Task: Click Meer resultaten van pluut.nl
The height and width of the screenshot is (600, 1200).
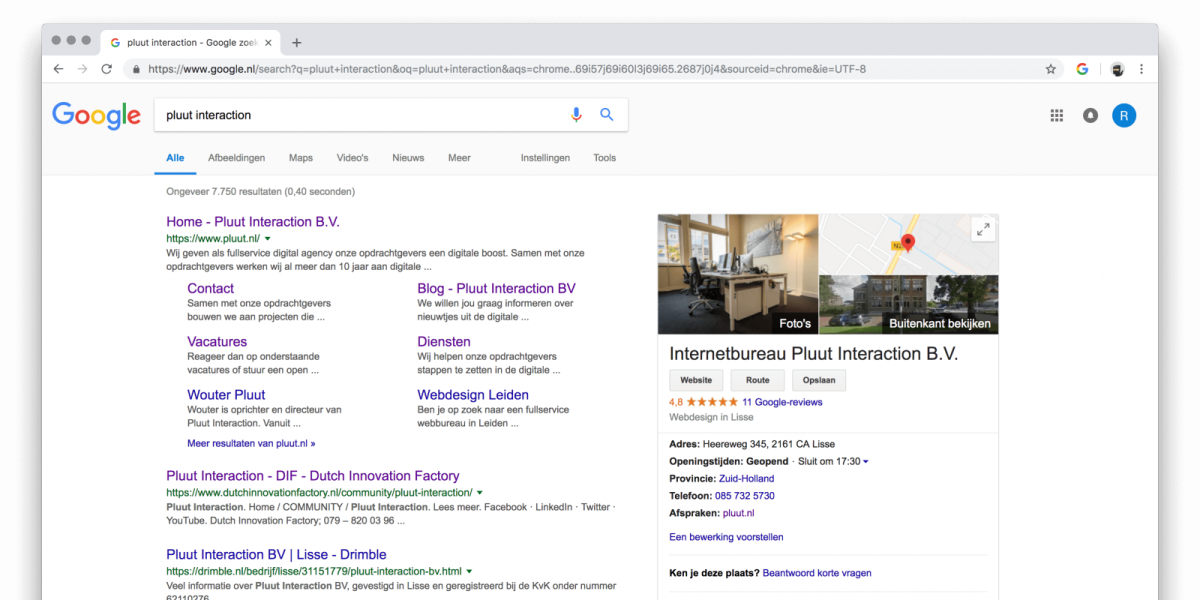Action: coord(251,443)
